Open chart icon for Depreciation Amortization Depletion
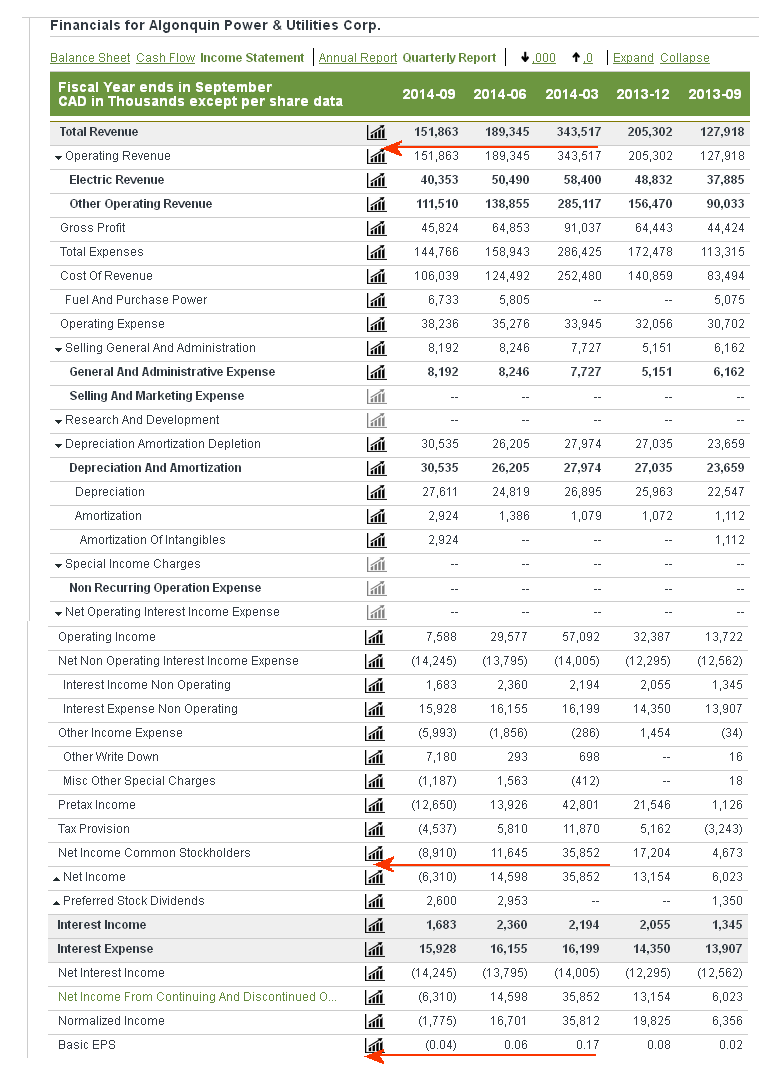 coord(376,445)
